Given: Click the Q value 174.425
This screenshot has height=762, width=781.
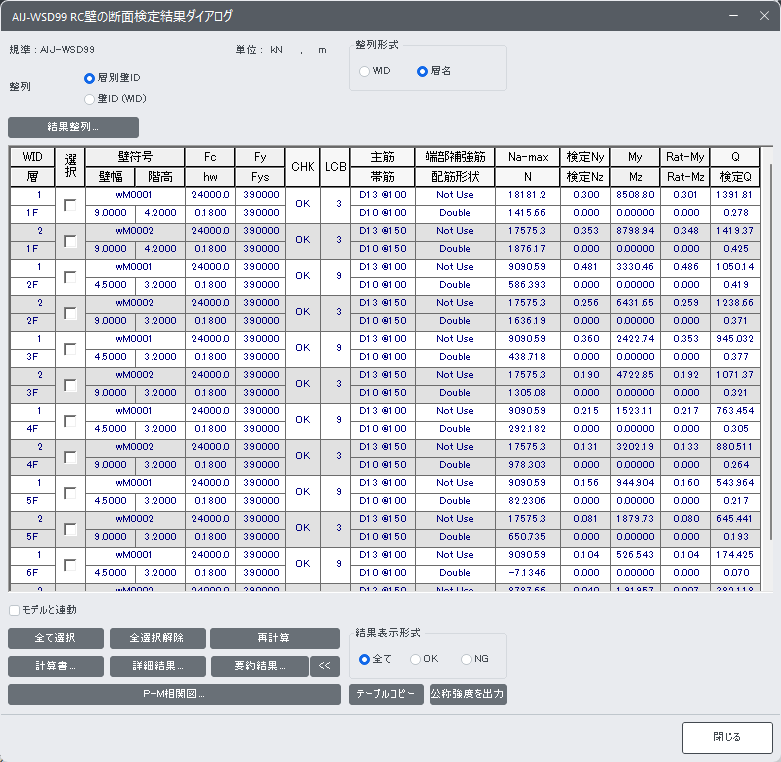Looking at the screenshot, I should [735, 555].
